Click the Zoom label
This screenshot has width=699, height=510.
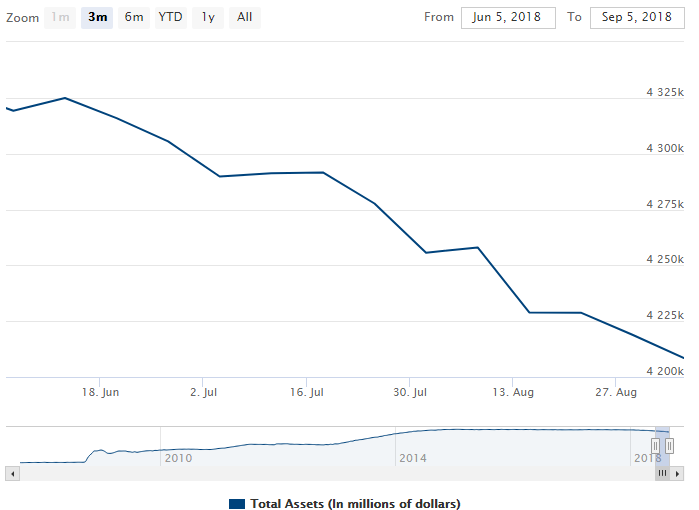tap(22, 18)
